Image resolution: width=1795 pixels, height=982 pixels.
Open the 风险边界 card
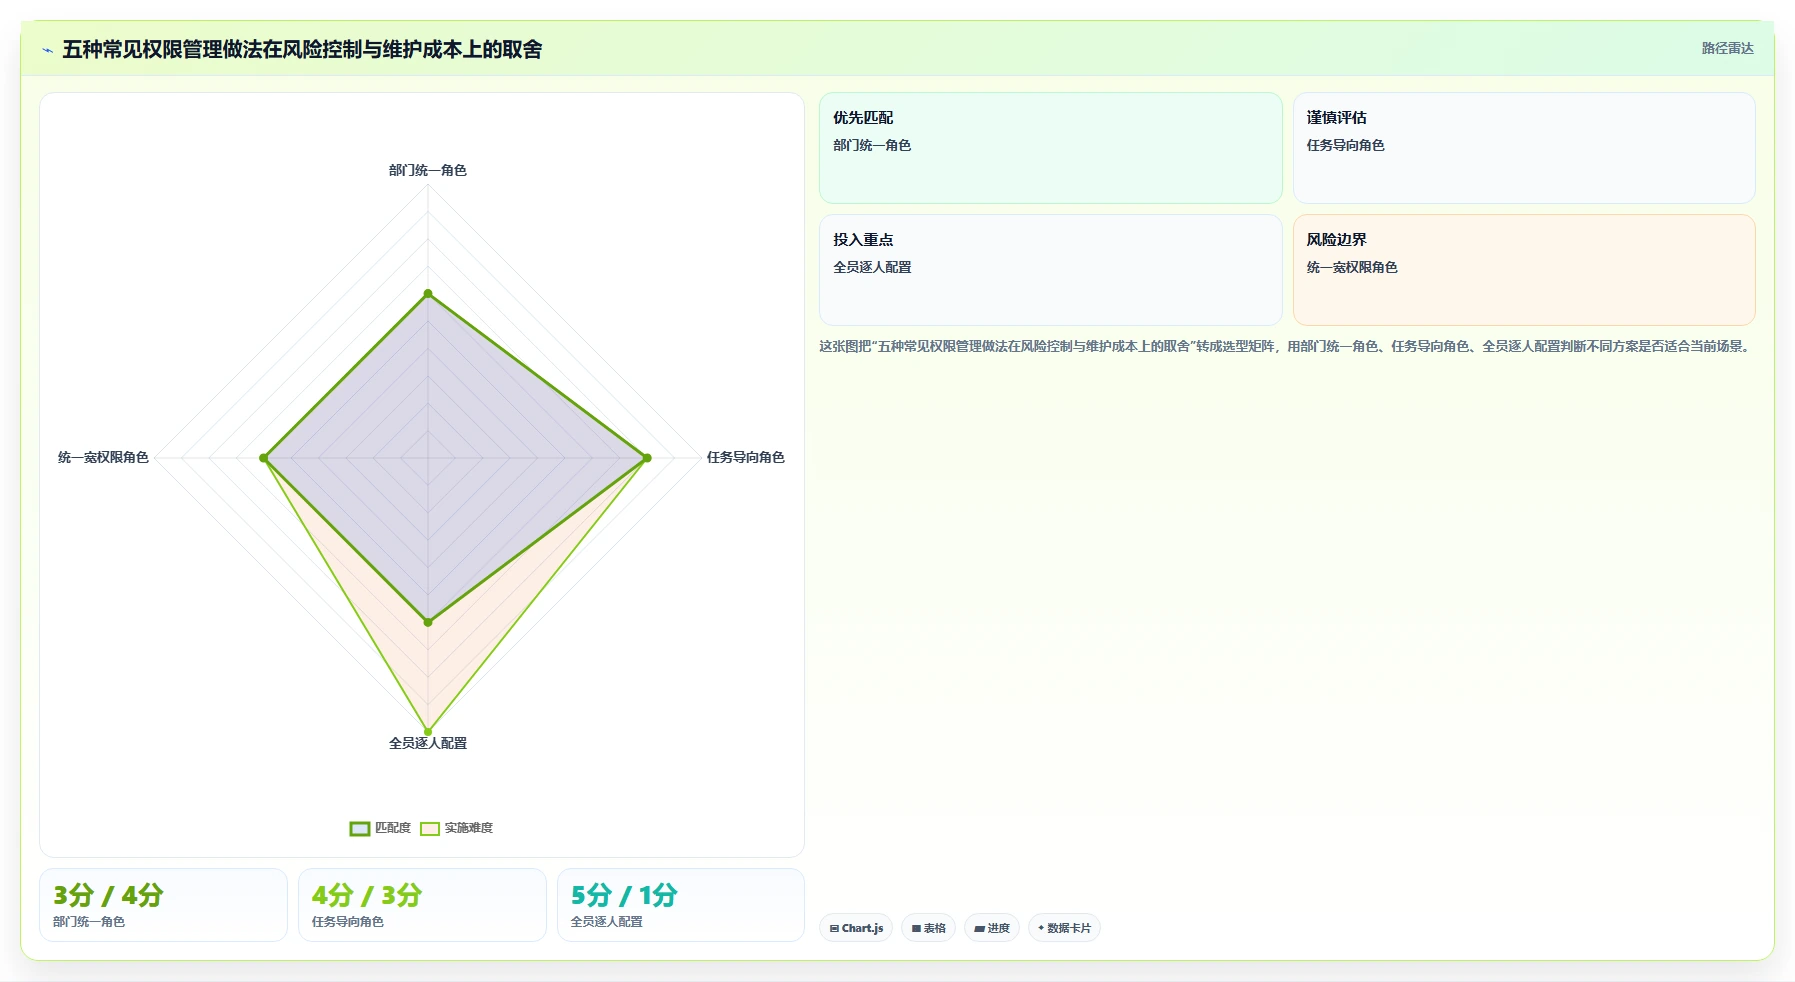coord(1524,270)
